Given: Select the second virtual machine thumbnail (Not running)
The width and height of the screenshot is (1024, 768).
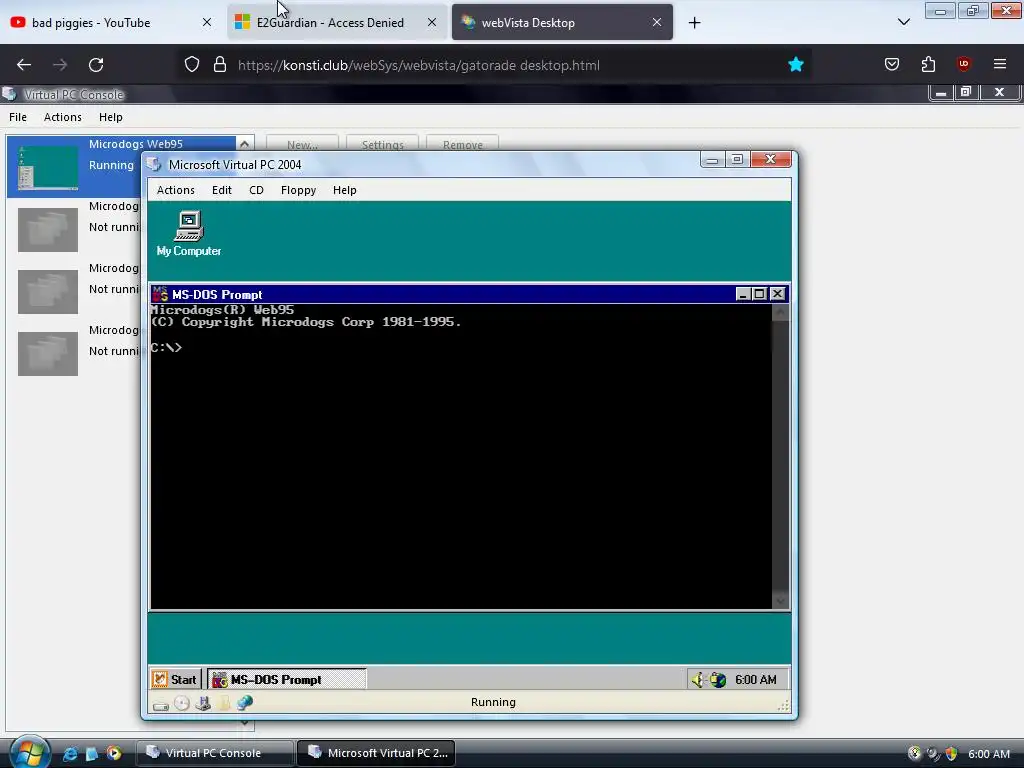Looking at the screenshot, I should click(48, 230).
